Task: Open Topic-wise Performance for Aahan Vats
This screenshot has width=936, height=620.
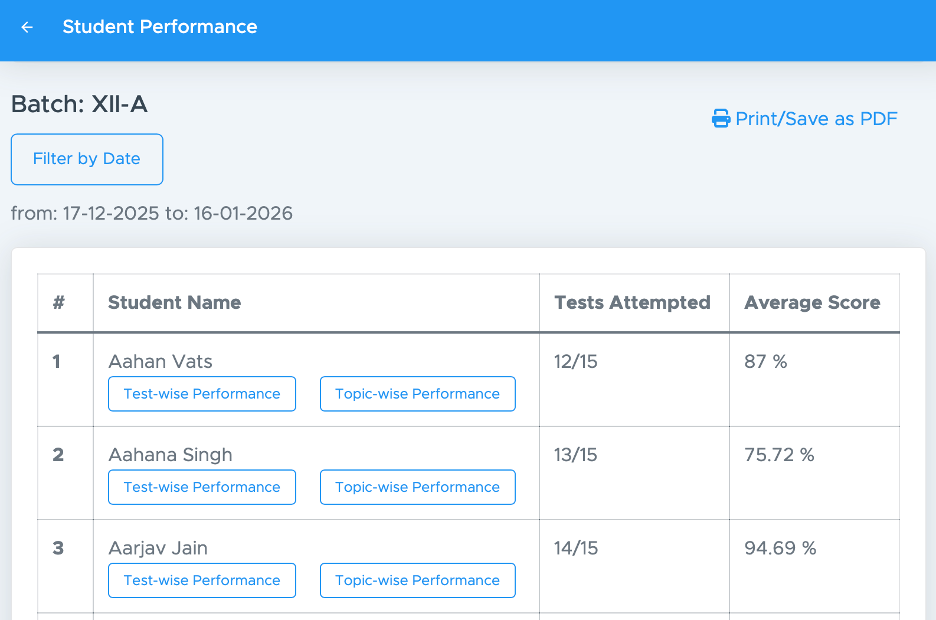Action: click(417, 394)
